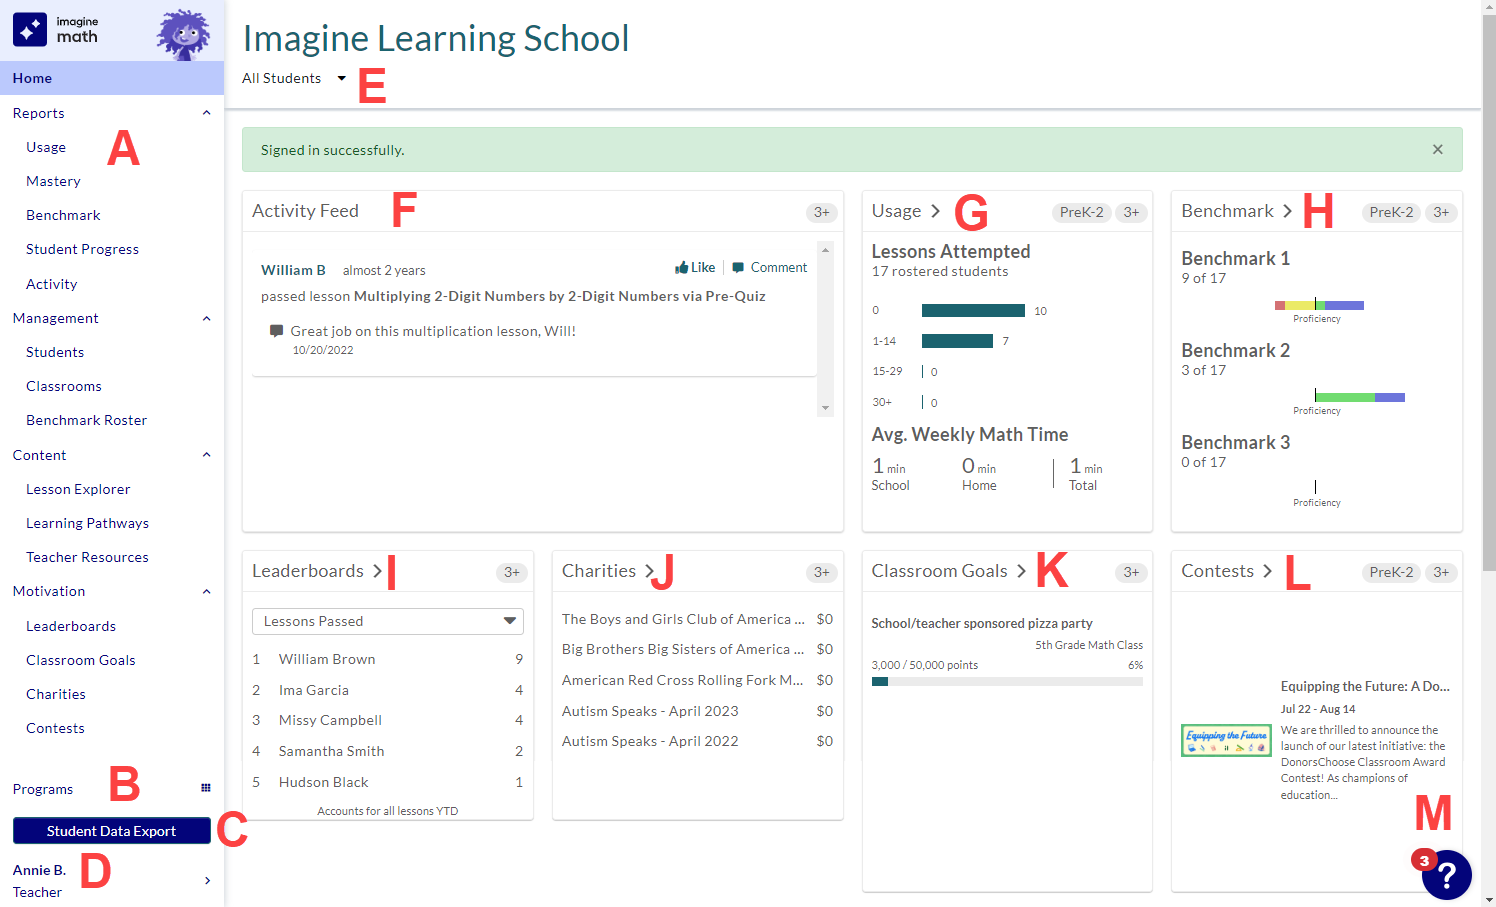Toggle the 3+ filter on Leaderboards card
1496x907 pixels.
point(511,572)
